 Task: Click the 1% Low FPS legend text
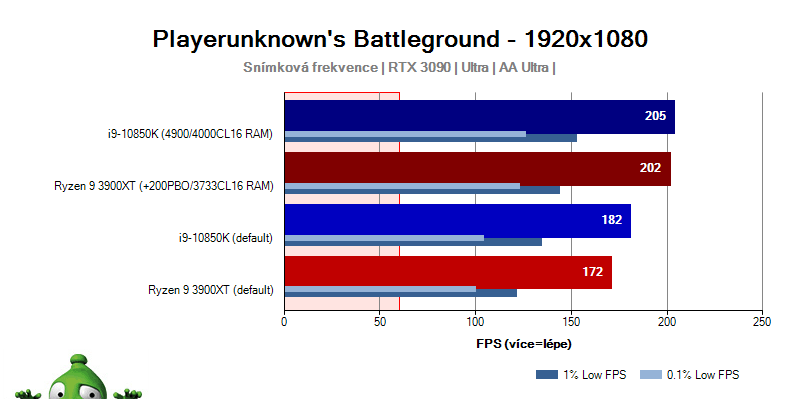pyautogui.click(x=593, y=375)
